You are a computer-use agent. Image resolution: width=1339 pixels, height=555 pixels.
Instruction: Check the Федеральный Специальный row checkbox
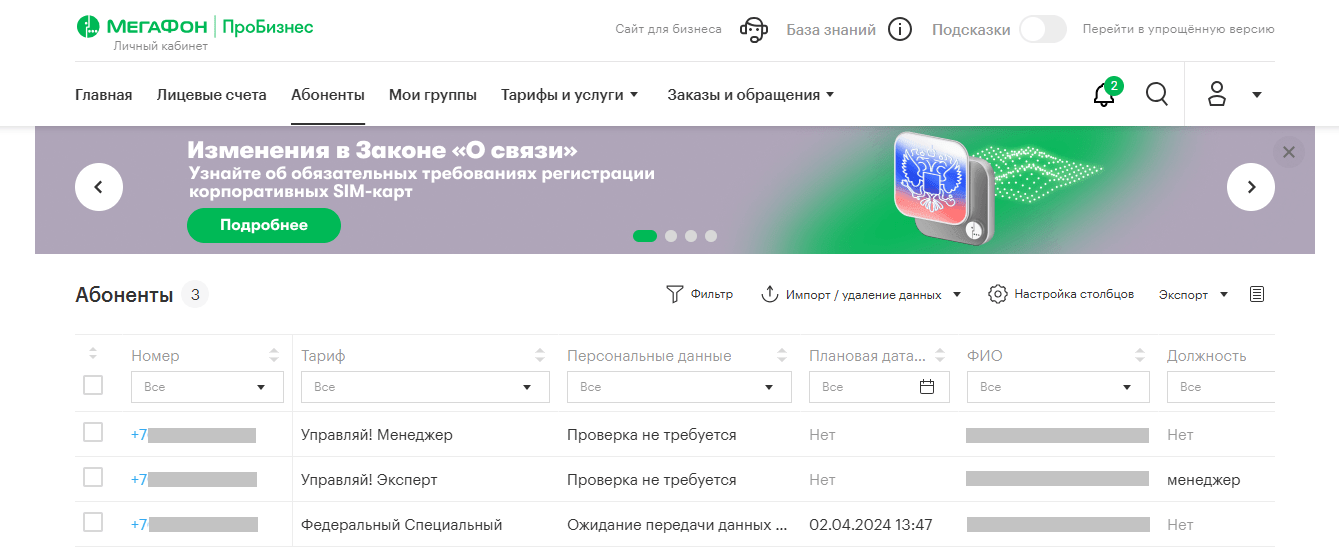[x=93, y=522]
